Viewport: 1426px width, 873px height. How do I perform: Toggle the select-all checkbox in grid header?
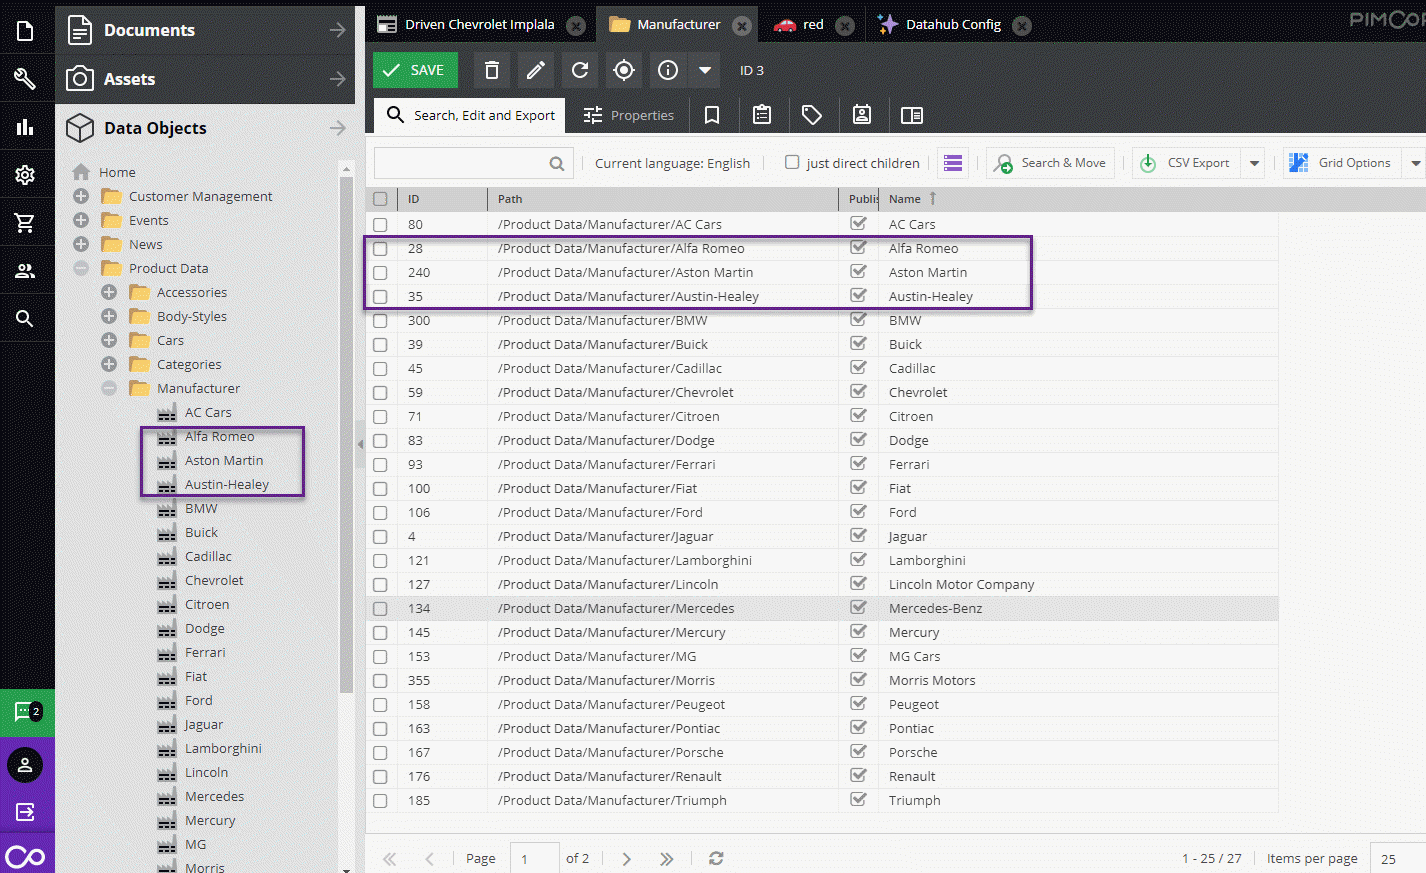click(x=380, y=199)
